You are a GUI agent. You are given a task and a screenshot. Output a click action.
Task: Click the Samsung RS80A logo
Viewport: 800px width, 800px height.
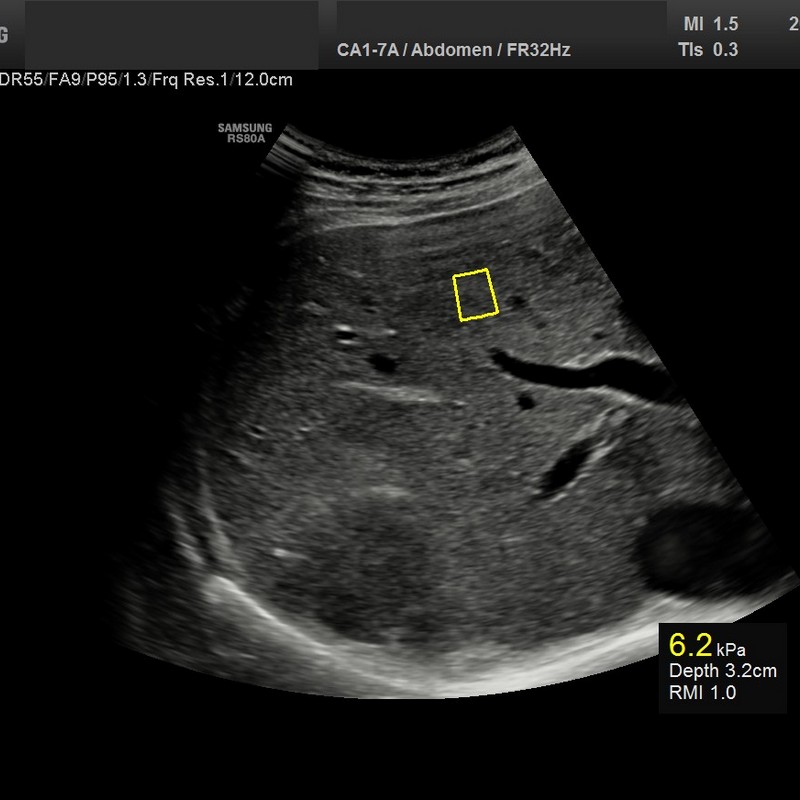click(245, 134)
